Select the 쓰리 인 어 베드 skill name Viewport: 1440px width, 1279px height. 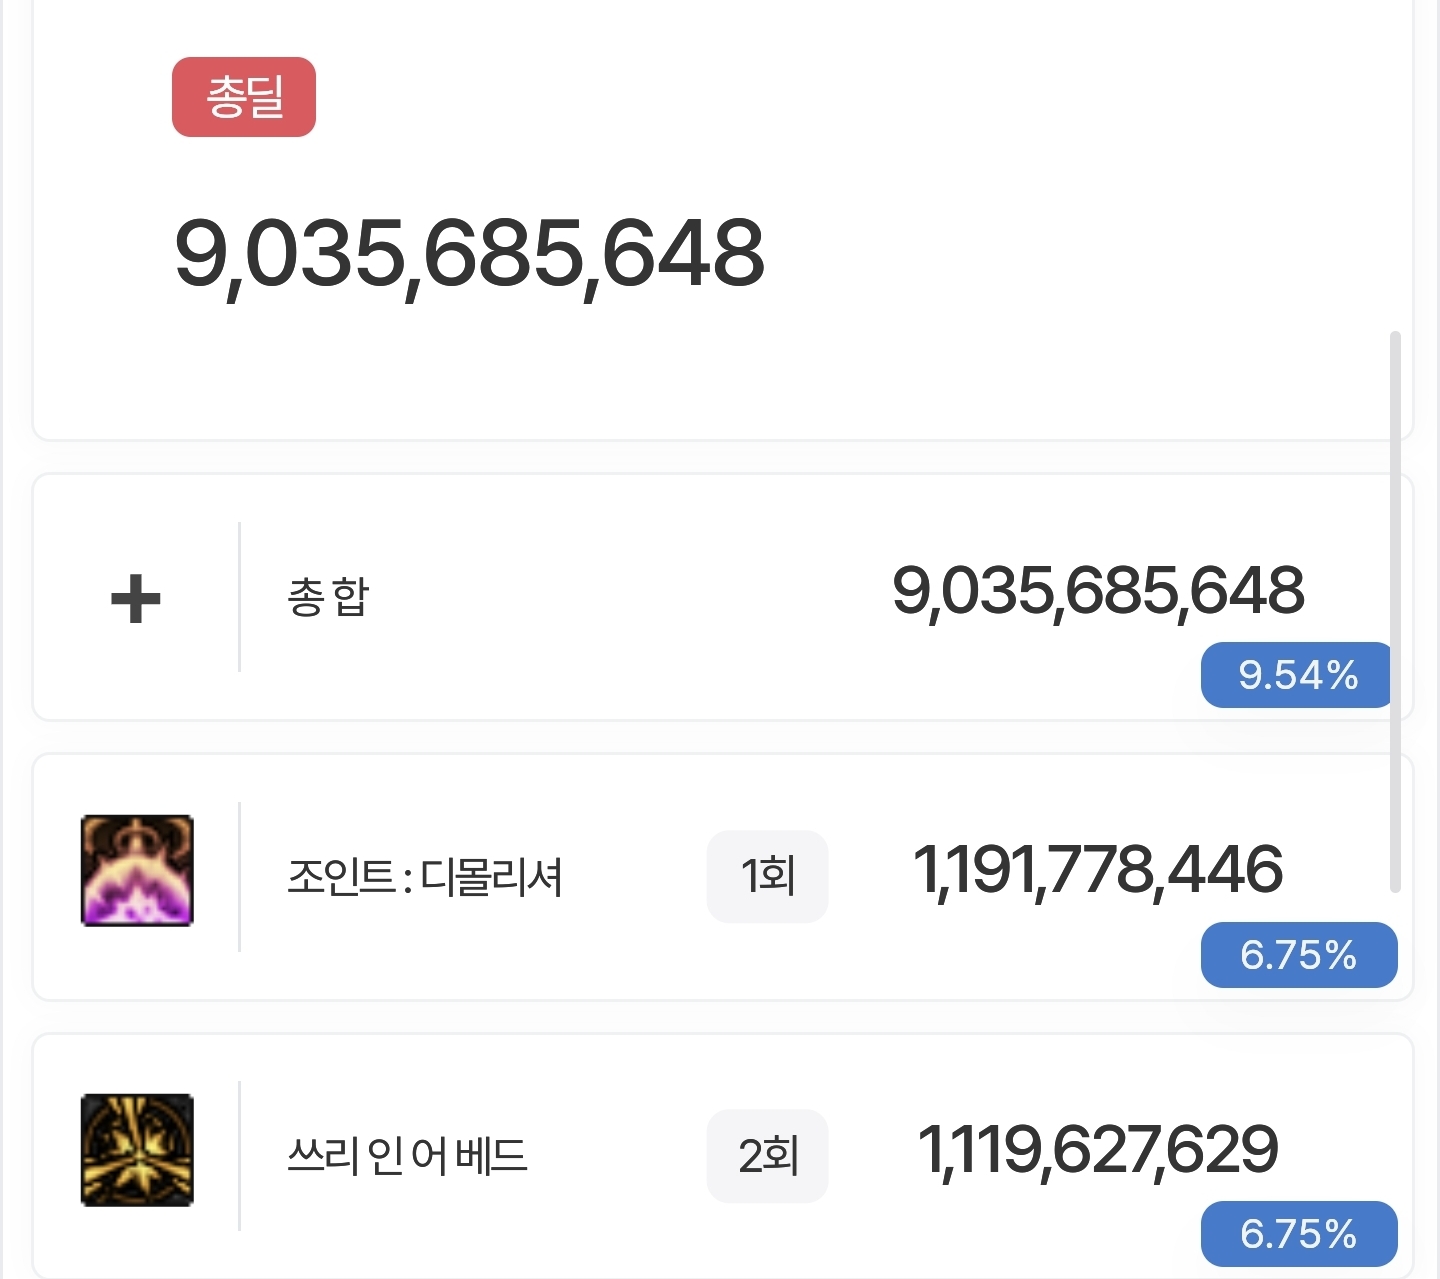(x=407, y=1156)
